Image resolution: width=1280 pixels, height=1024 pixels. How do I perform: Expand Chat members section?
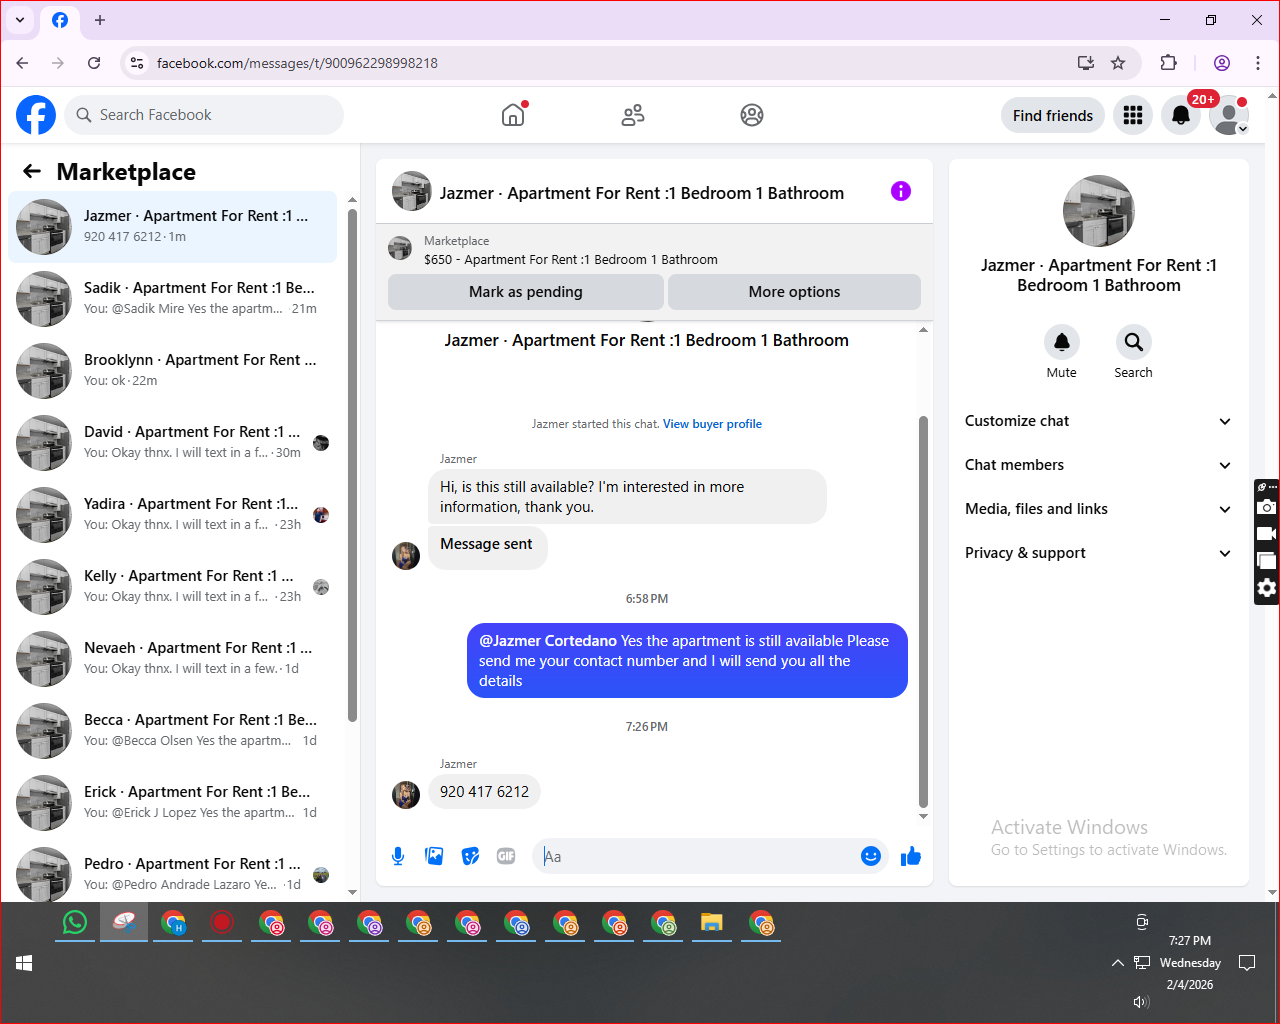1098,465
